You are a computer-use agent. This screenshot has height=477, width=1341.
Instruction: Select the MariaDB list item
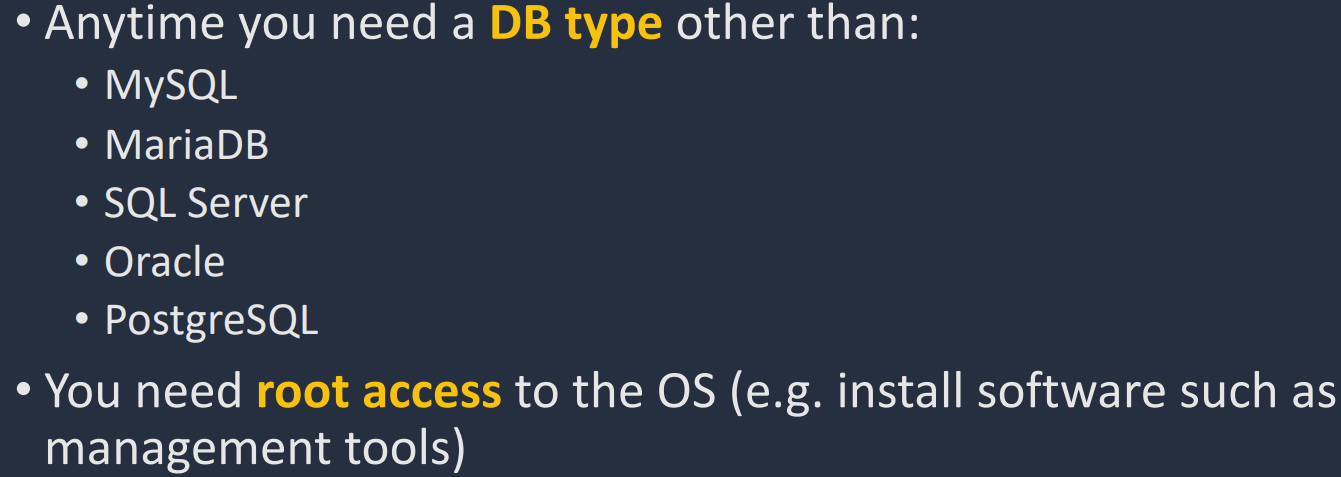186,145
